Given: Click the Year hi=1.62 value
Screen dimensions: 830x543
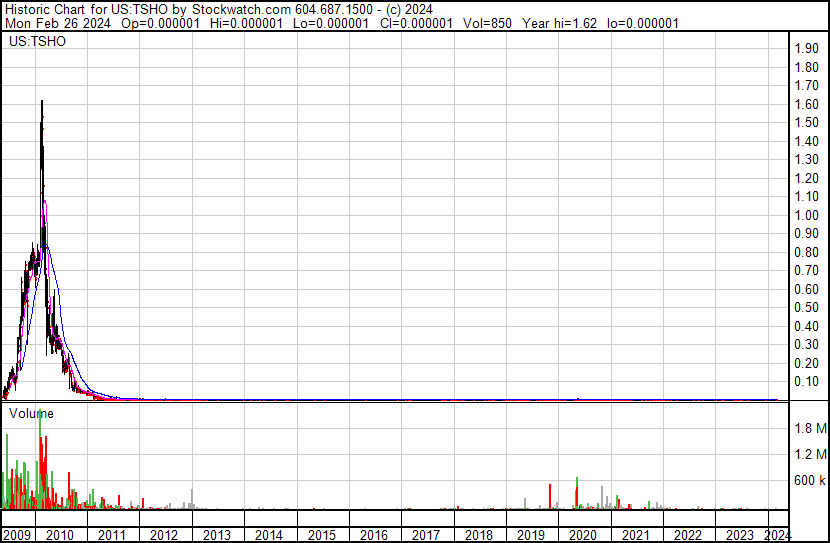Looking at the screenshot, I should 560,23.
